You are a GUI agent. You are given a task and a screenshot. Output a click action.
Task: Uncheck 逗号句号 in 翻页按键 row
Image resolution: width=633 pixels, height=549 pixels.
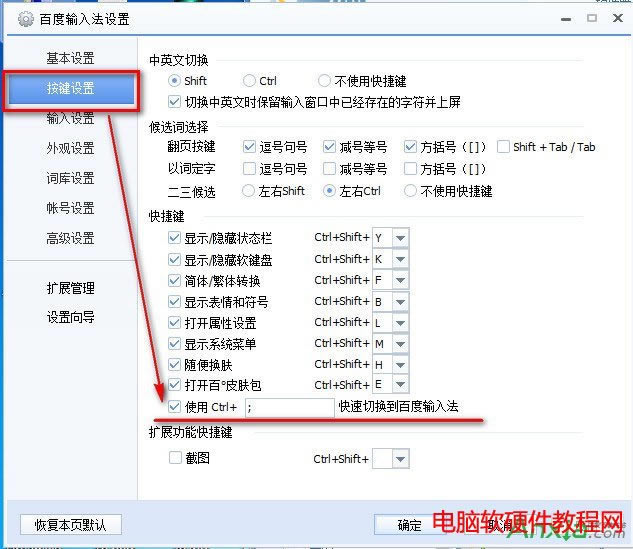249,147
